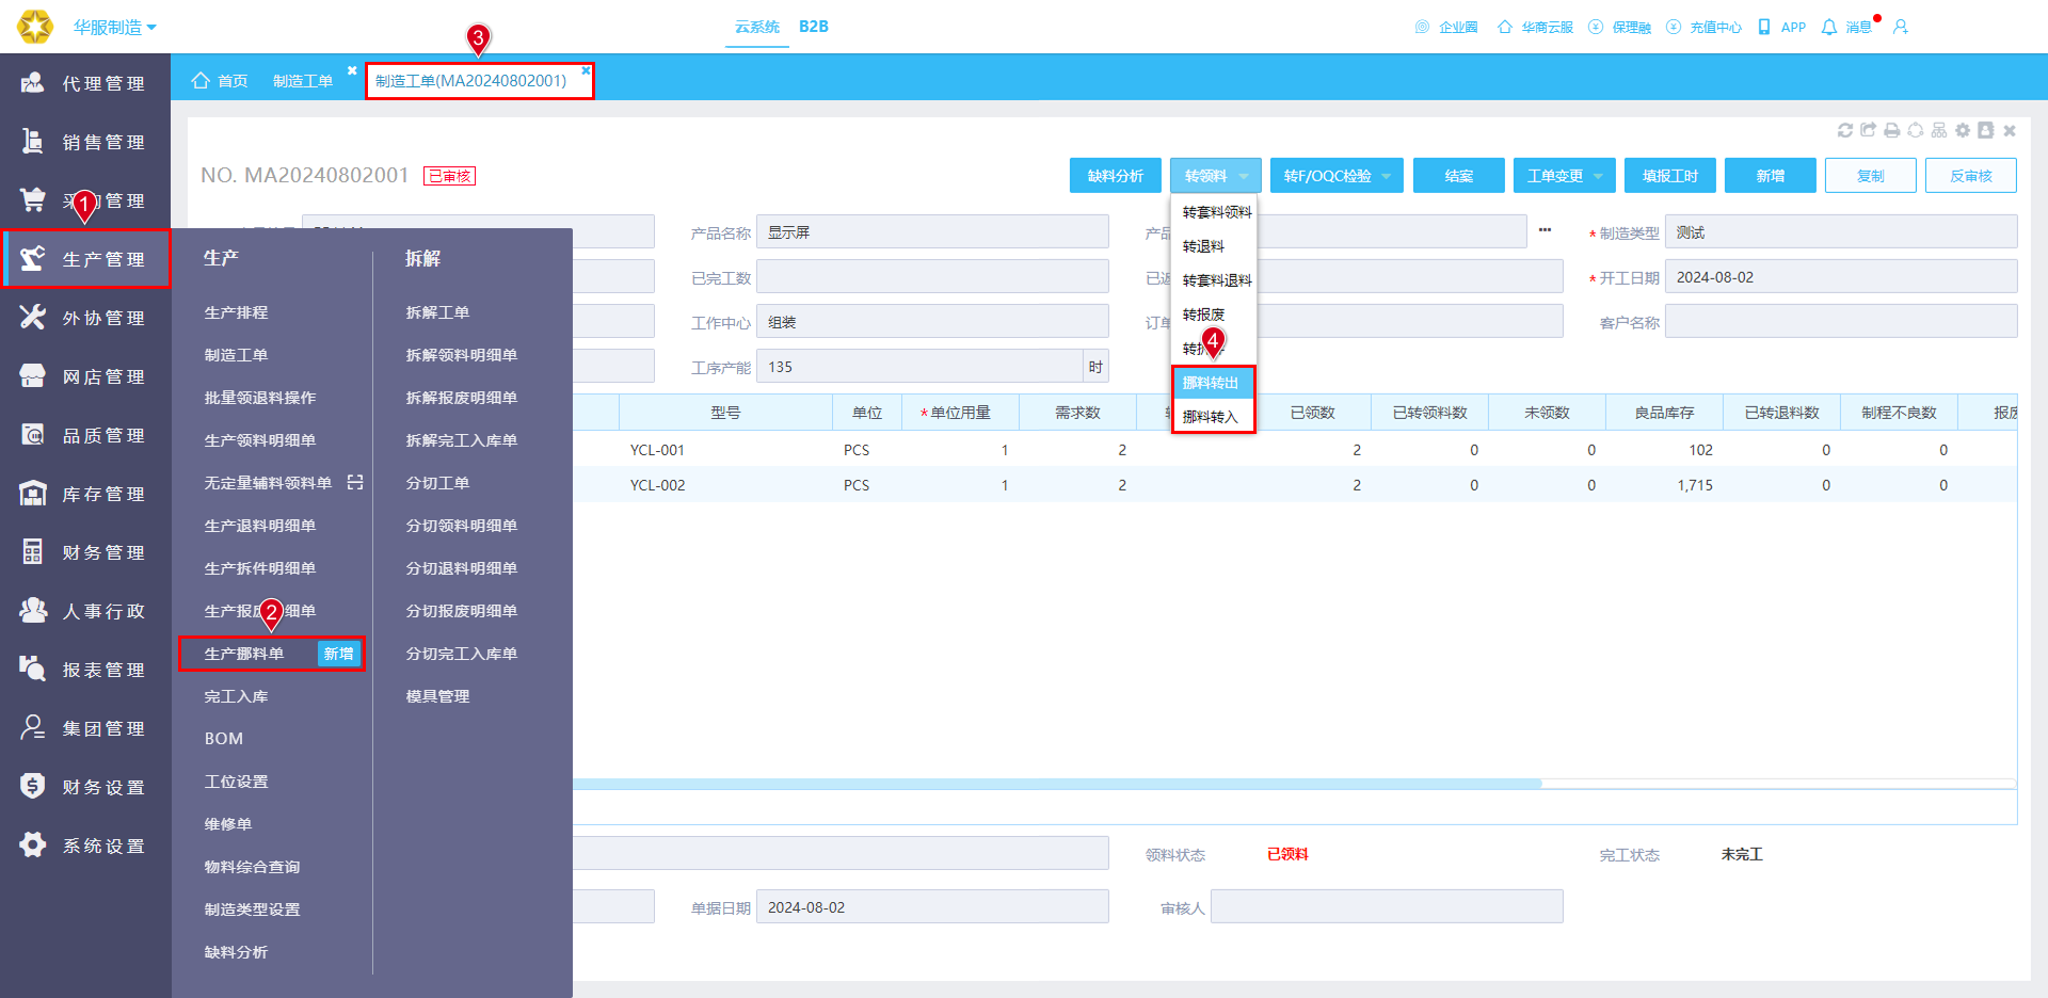Close the 制造工单(MA20240802001) tab
The width and height of the screenshot is (2048, 998).
[x=585, y=70]
